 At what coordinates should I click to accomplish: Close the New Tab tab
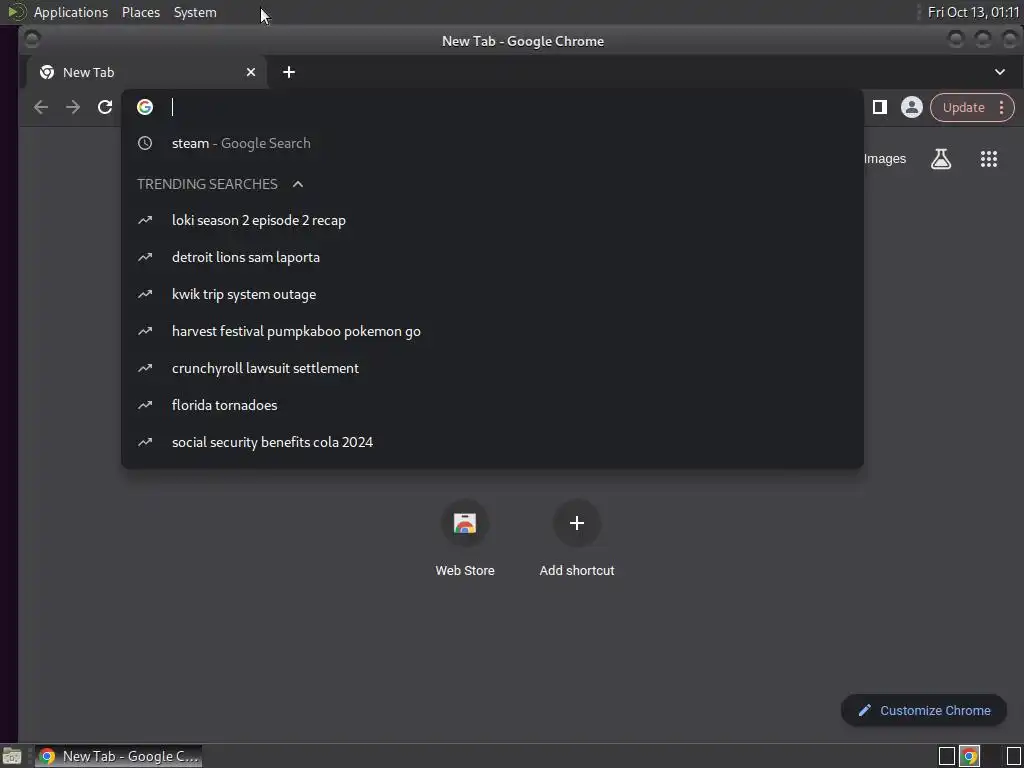[251, 72]
